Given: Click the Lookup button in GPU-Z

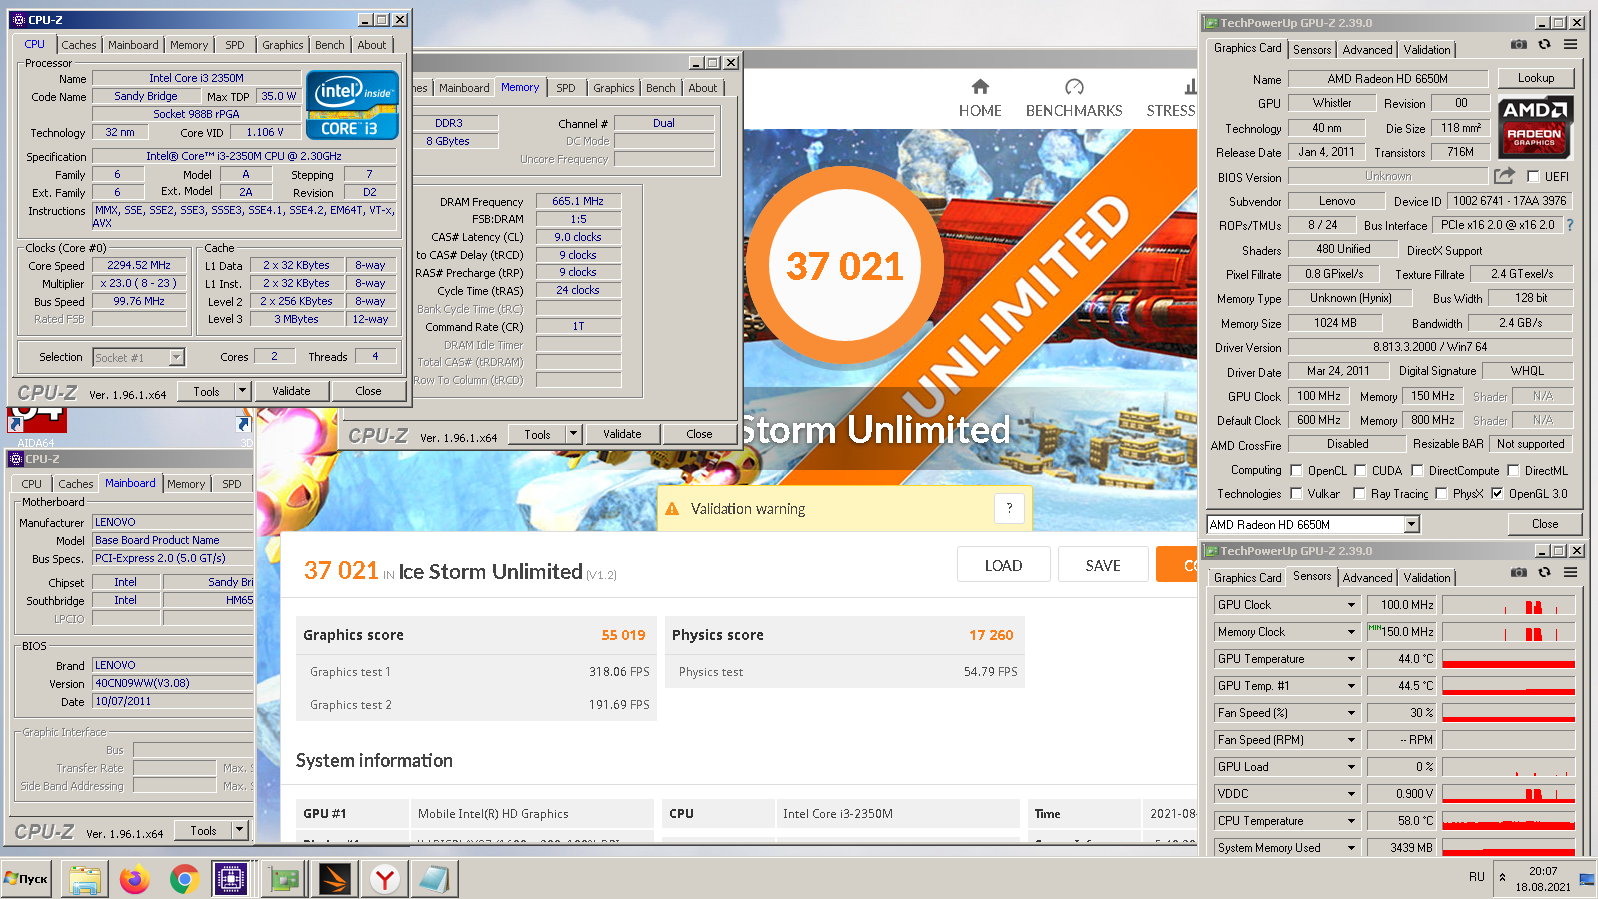Looking at the screenshot, I should 1536,78.
